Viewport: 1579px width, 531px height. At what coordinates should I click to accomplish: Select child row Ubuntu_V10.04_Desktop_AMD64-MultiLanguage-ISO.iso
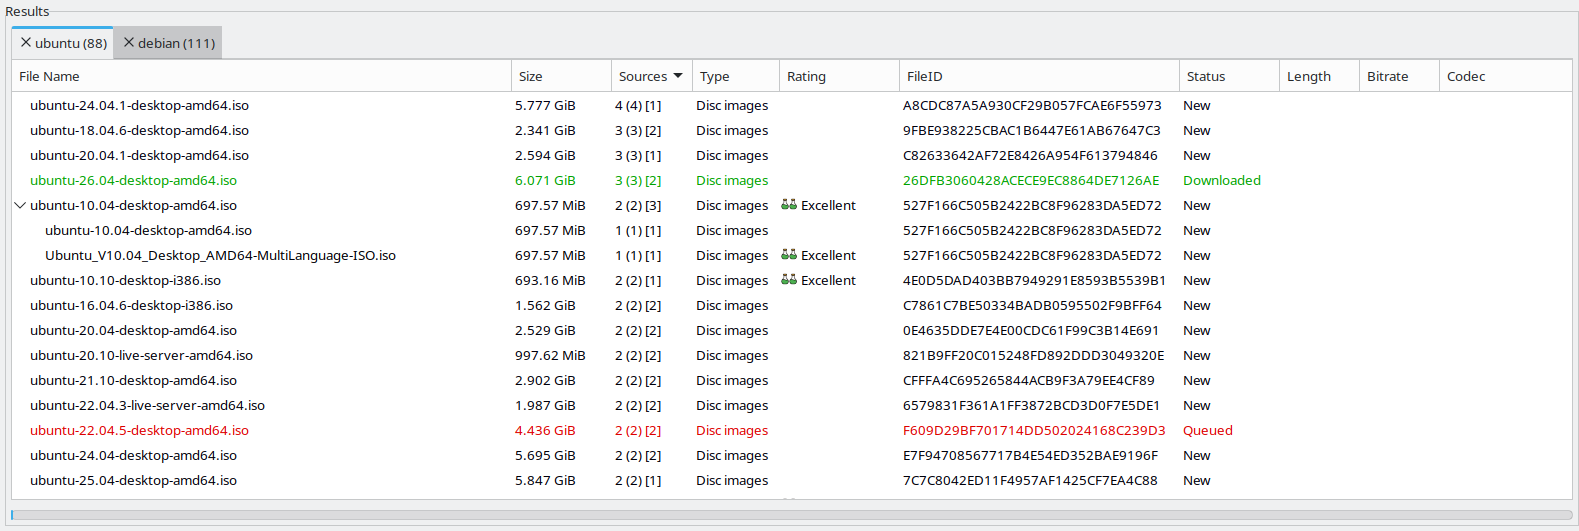click(x=220, y=255)
